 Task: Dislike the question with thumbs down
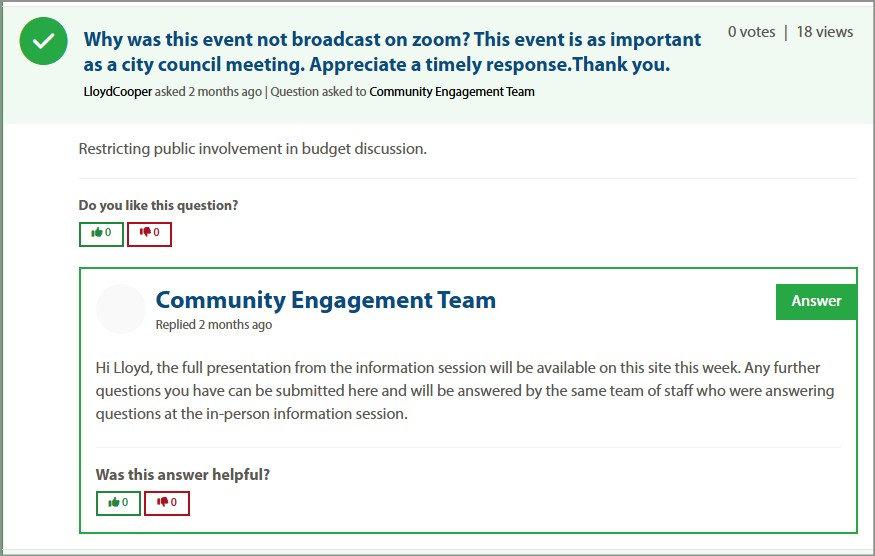pos(149,233)
